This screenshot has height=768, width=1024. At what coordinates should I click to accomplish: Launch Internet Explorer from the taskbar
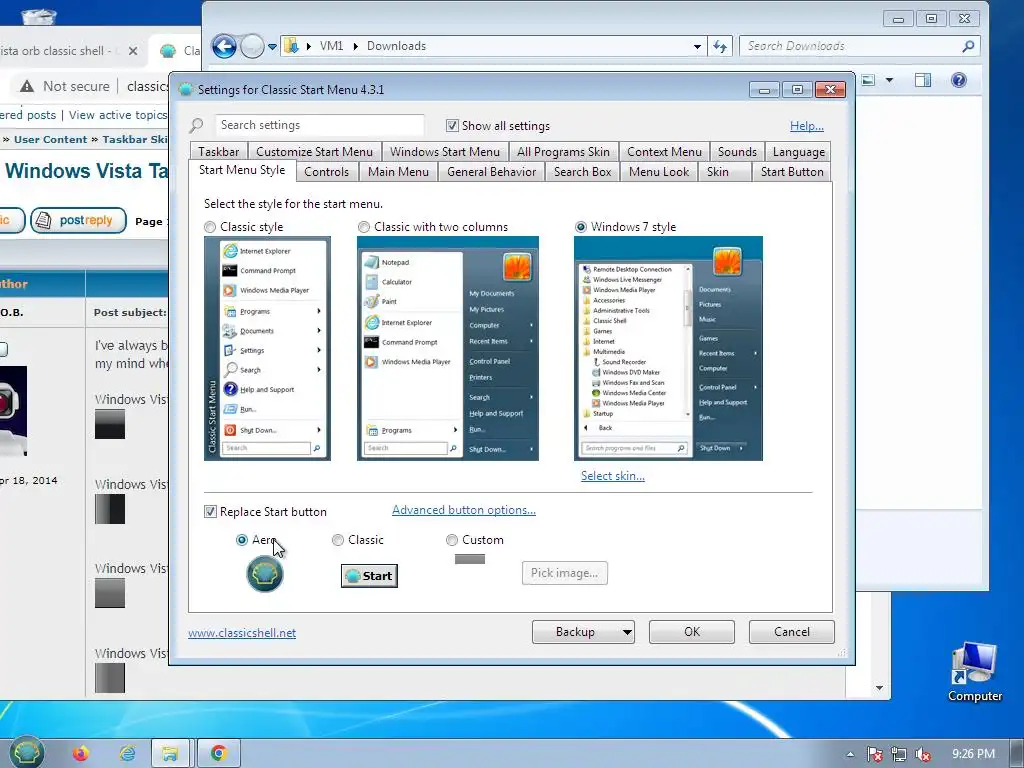point(127,754)
